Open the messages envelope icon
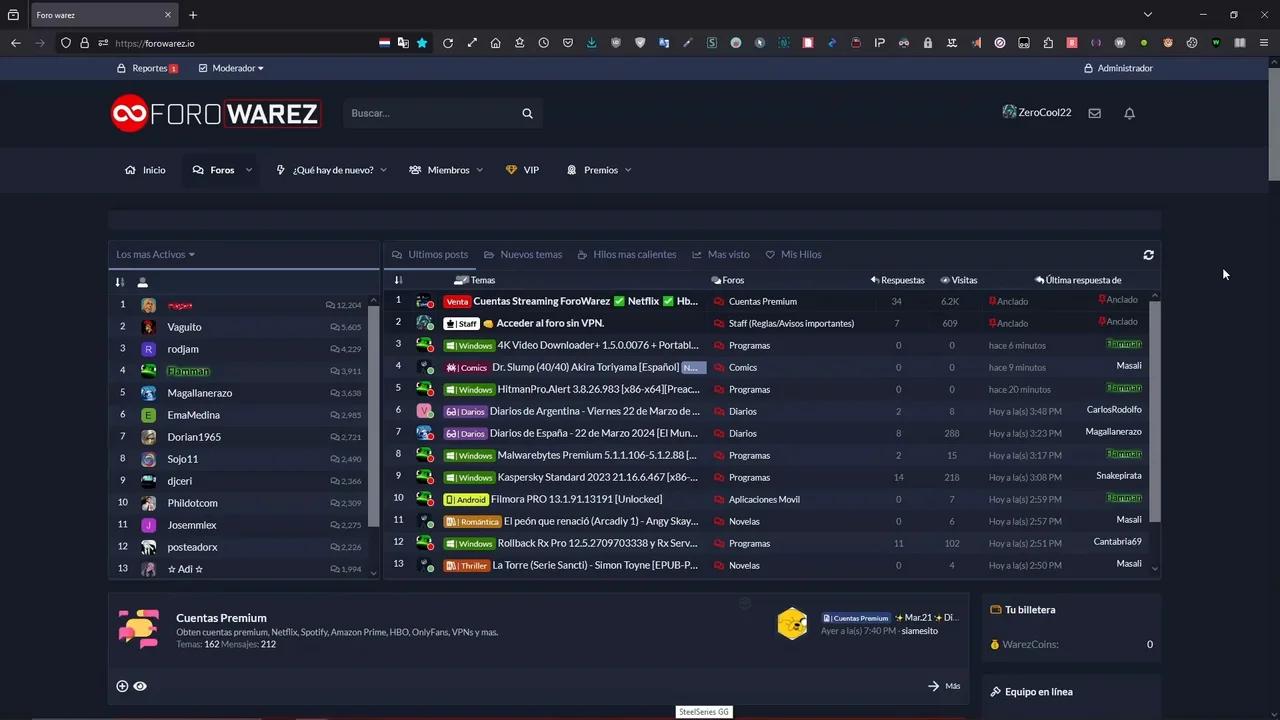 tap(1095, 113)
